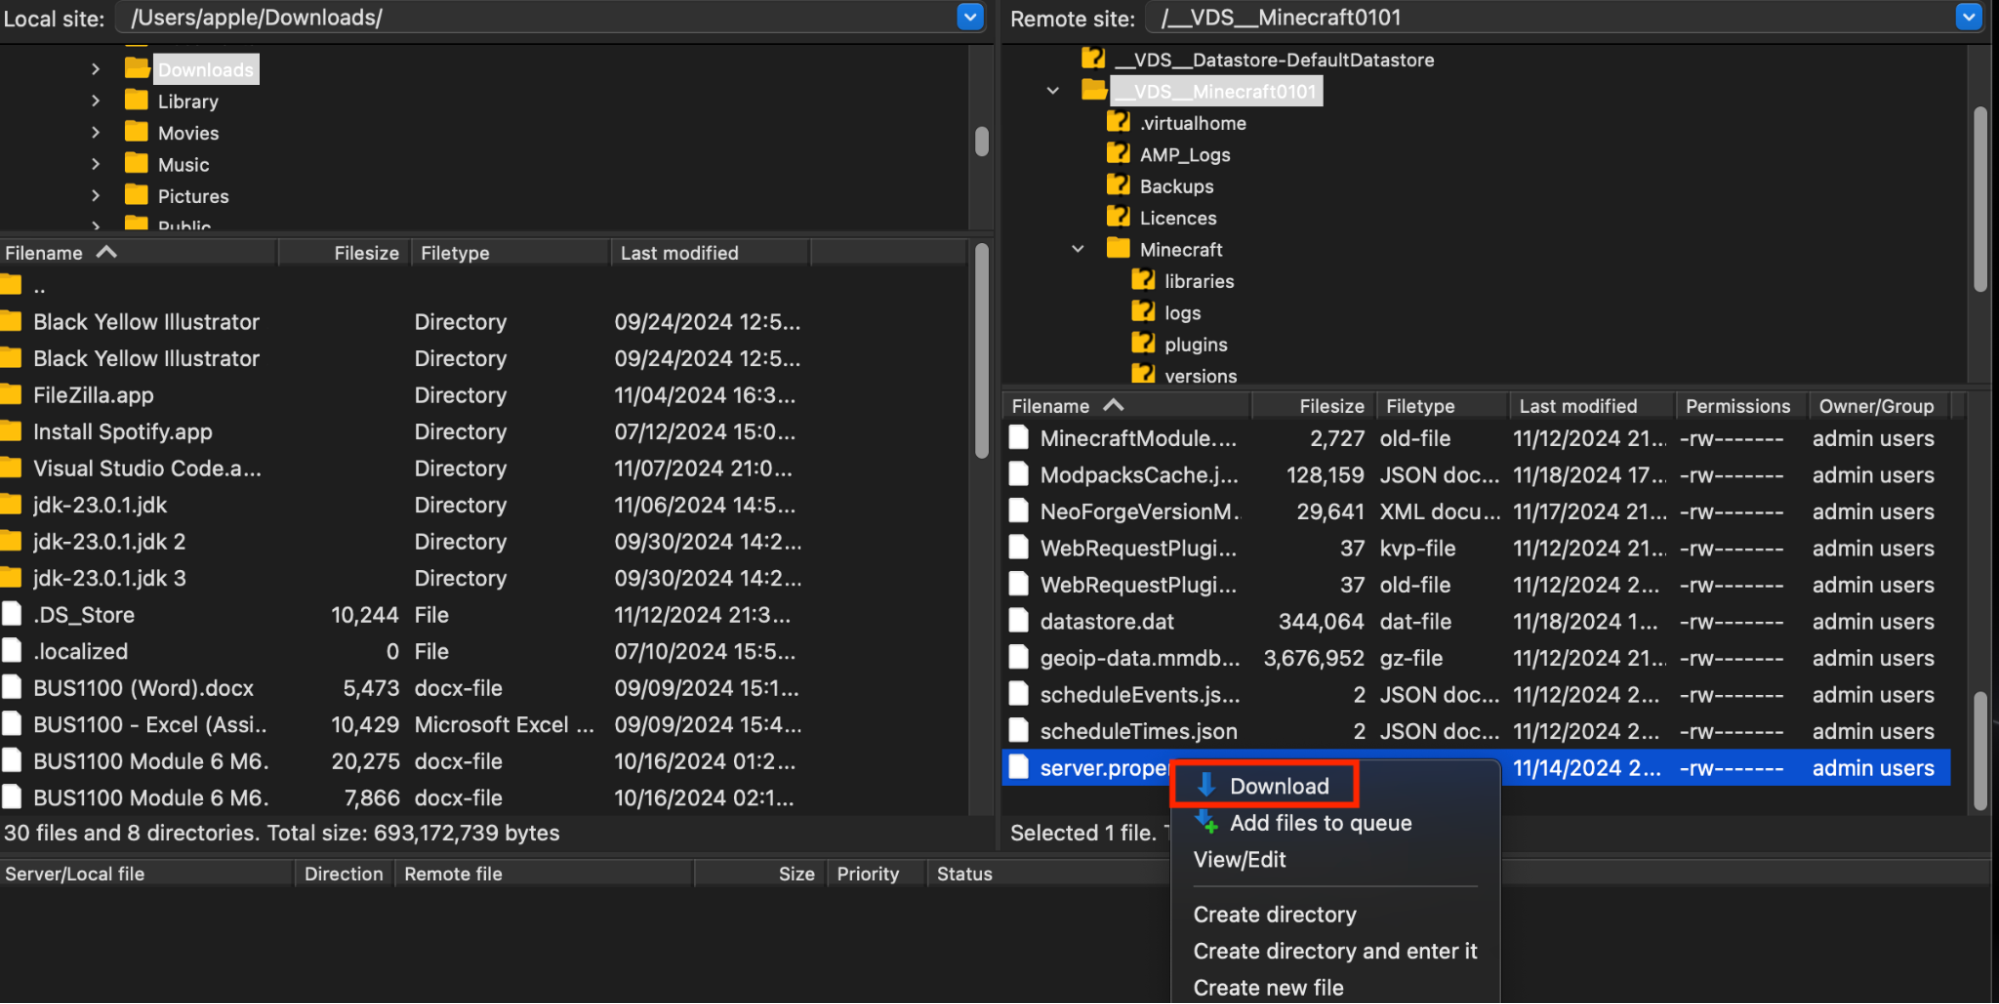The width and height of the screenshot is (1999, 1004).
Task: Click the datastore.dat file icon
Action: [x=1018, y=621]
